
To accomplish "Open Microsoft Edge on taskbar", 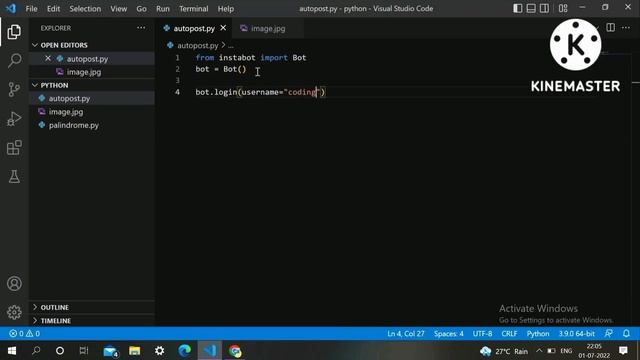I will 185,351.
